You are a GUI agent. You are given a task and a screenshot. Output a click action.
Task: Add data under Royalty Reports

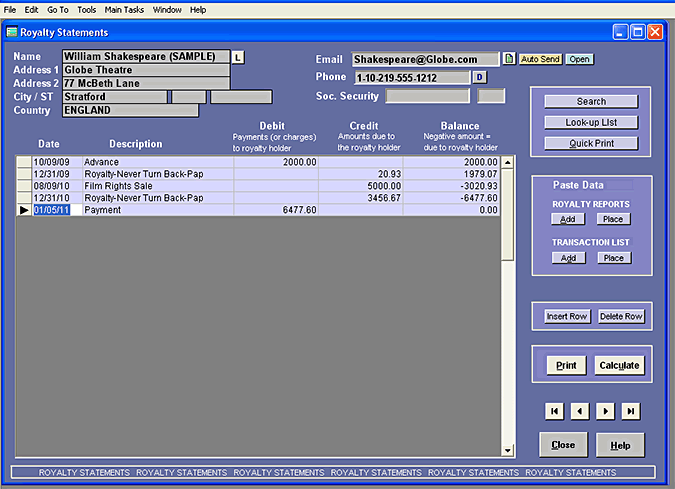tap(567, 219)
